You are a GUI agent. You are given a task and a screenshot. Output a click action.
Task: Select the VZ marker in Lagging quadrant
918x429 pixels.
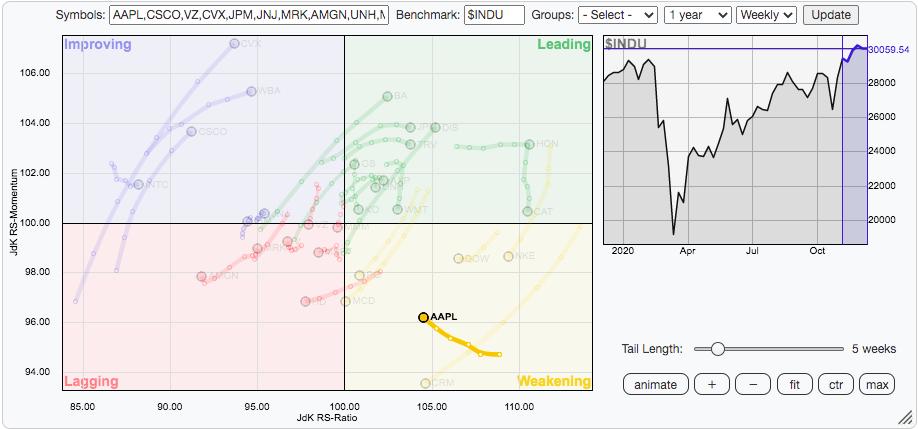[309, 225]
